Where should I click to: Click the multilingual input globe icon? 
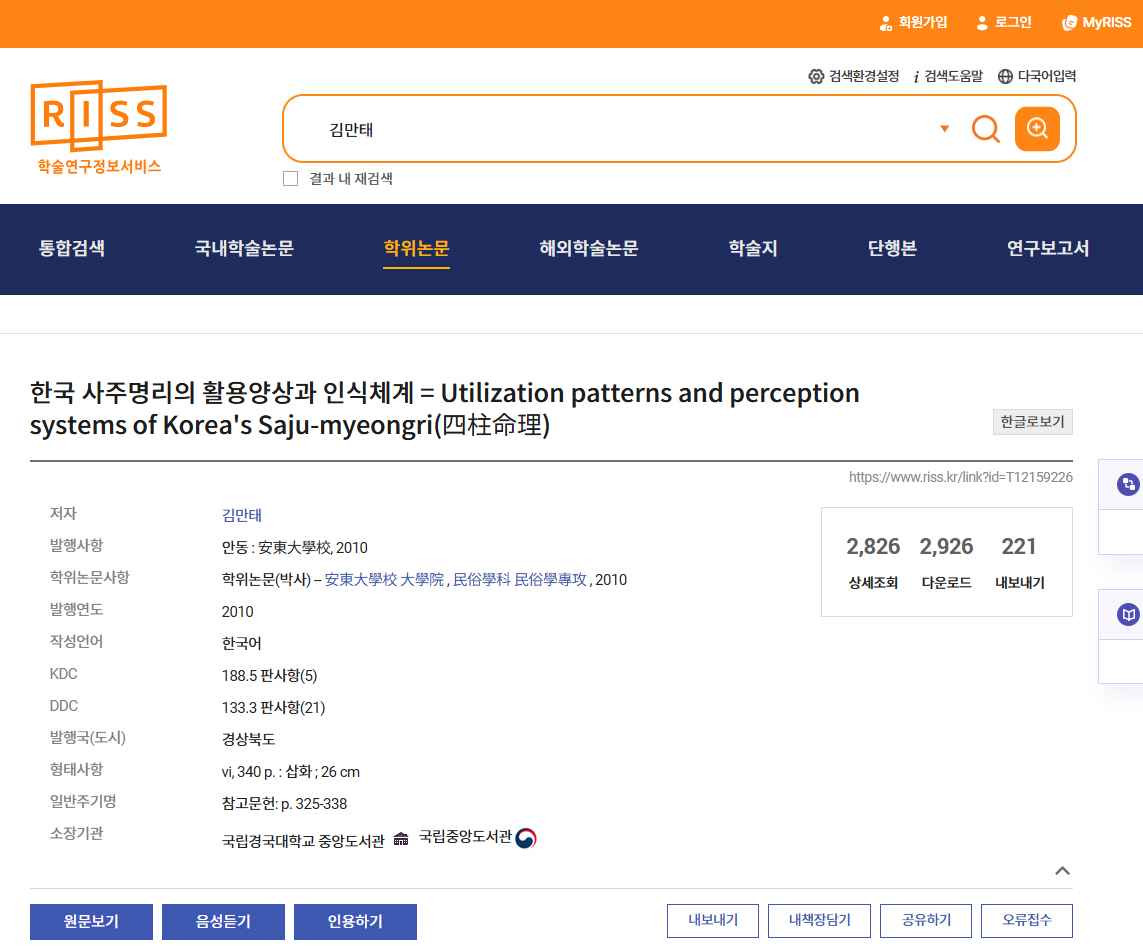tap(1005, 76)
